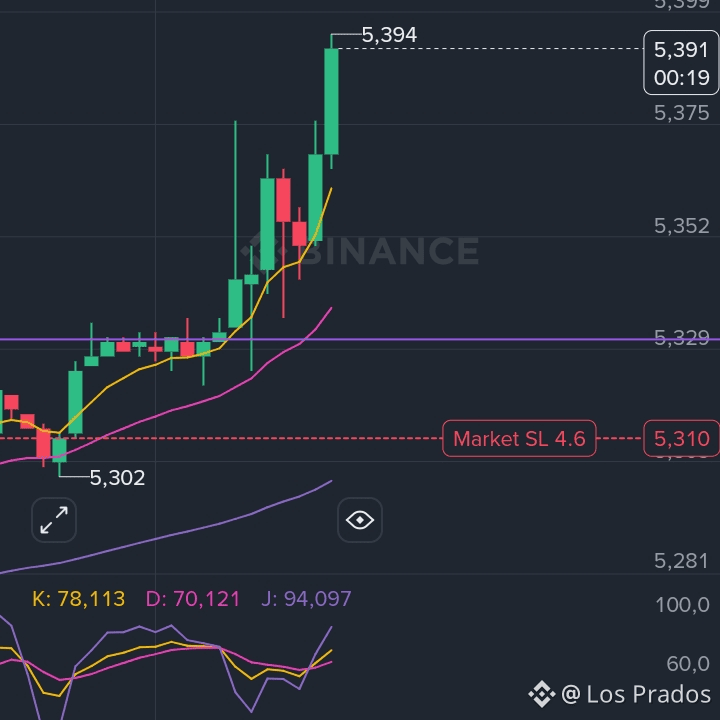Click the countdown timer 00:19
The image size is (720, 720).
(x=681, y=78)
